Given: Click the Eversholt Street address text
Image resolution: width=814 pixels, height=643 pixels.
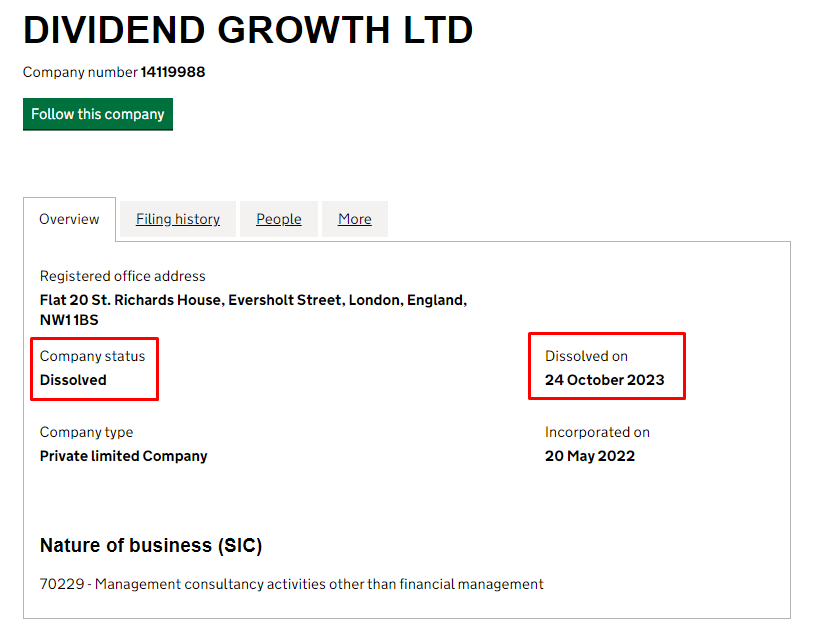Looking at the screenshot, I should [253, 300].
